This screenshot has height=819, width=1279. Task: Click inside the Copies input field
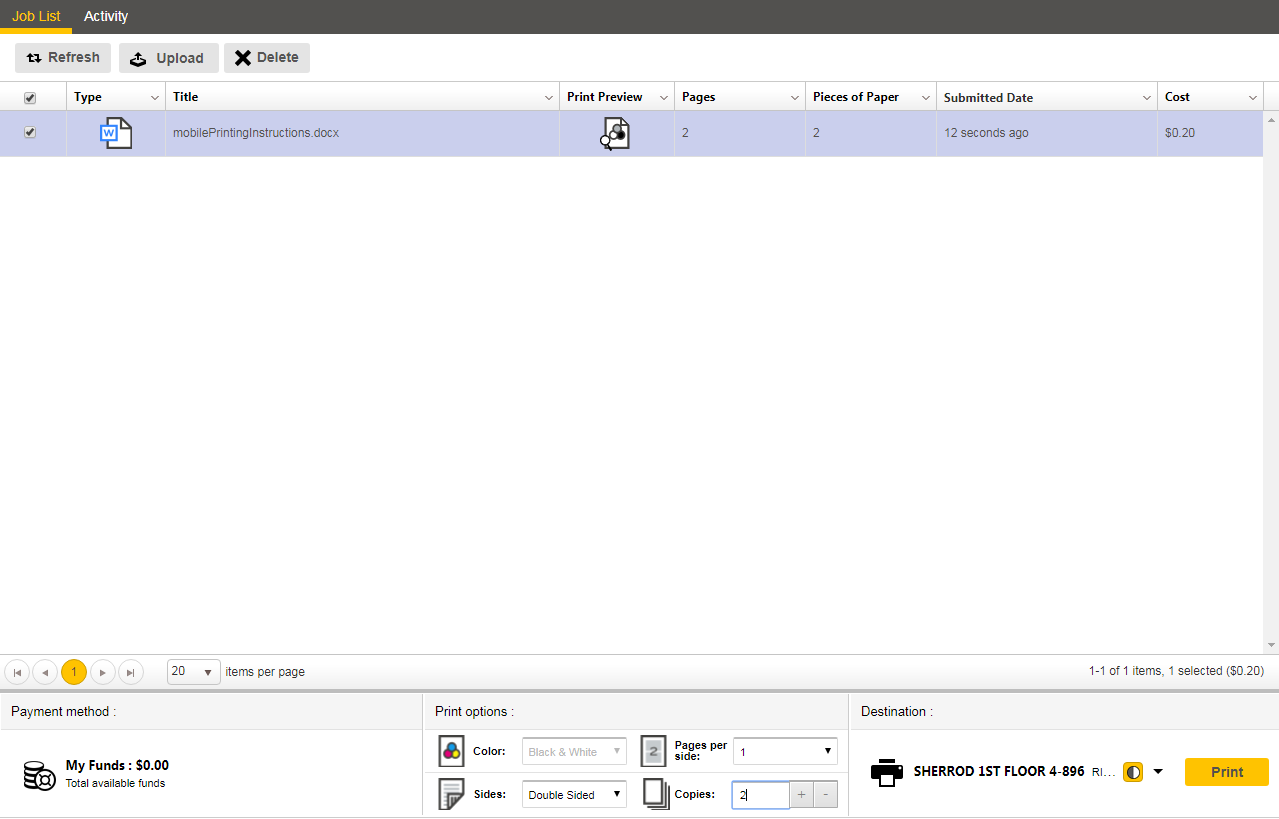click(762, 795)
